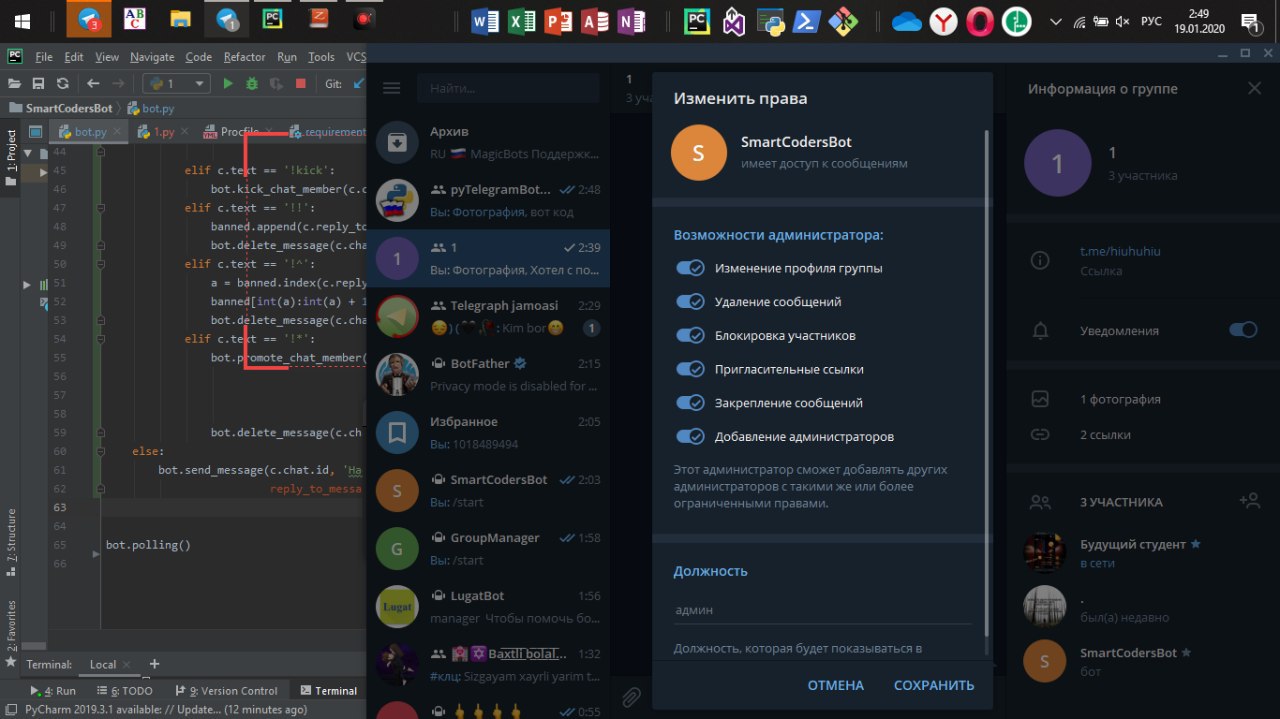The width and height of the screenshot is (1280, 719).
Task: Open Visual Studio from the taskbar
Action: click(x=734, y=20)
